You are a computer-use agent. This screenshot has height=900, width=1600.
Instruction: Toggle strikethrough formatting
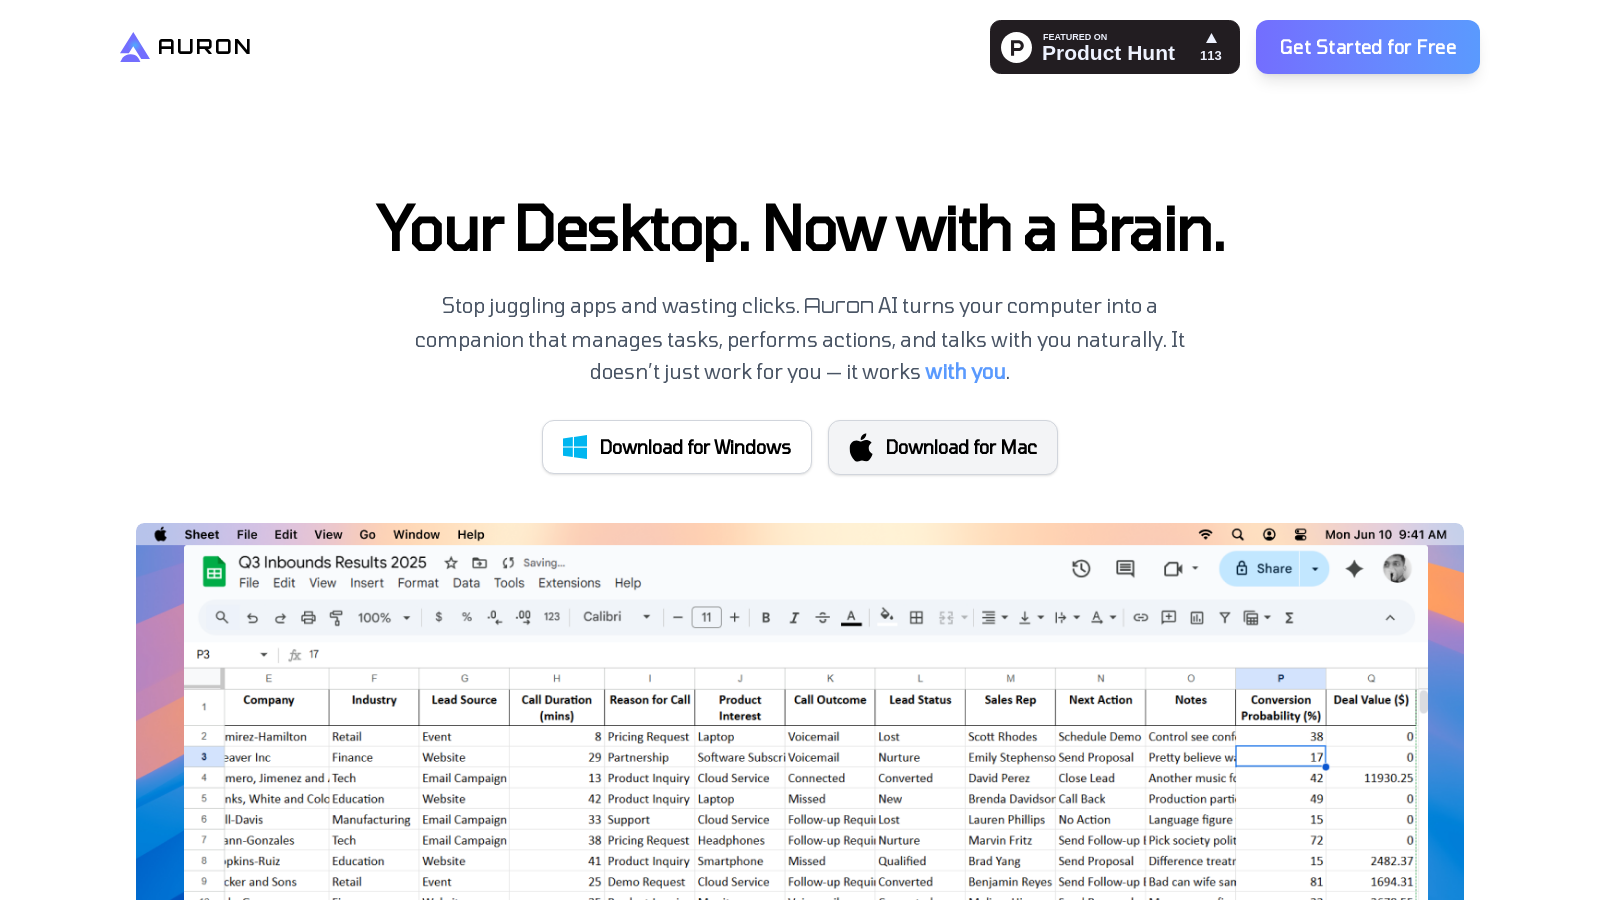click(822, 618)
